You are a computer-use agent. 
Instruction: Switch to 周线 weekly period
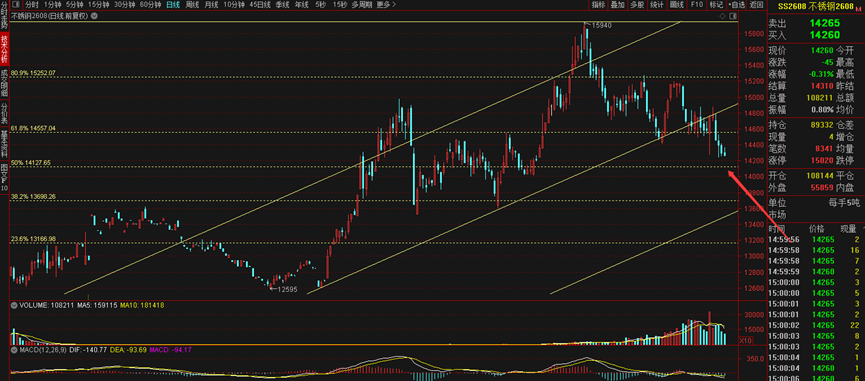pyautogui.click(x=193, y=4)
